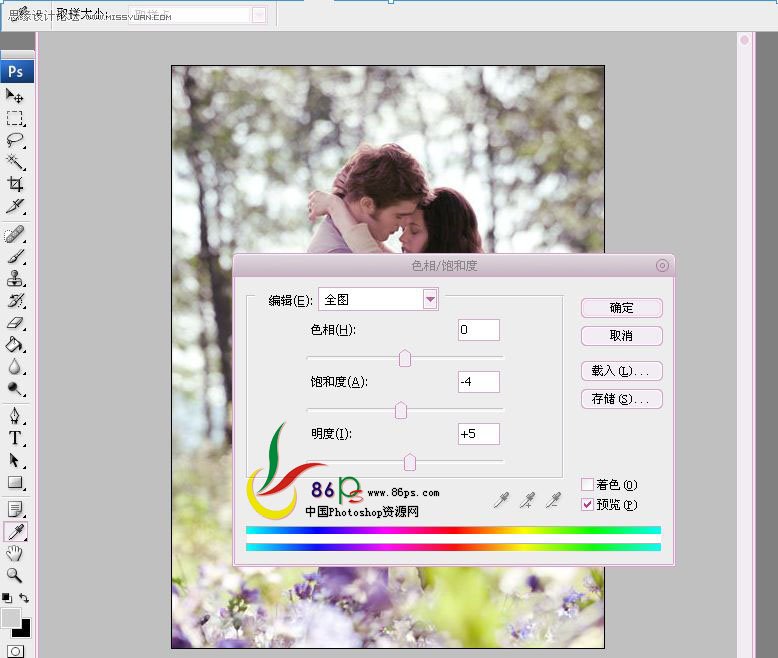Click the 取消 (Cancel) button
Screen dimensions: 778x658
coord(621,336)
